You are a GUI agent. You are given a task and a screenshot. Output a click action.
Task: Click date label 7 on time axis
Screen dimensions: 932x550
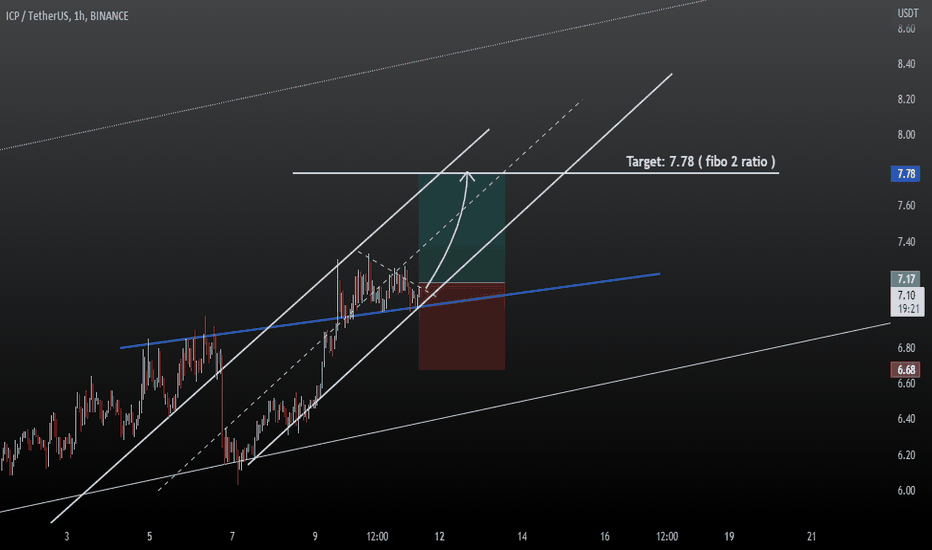click(232, 536)
